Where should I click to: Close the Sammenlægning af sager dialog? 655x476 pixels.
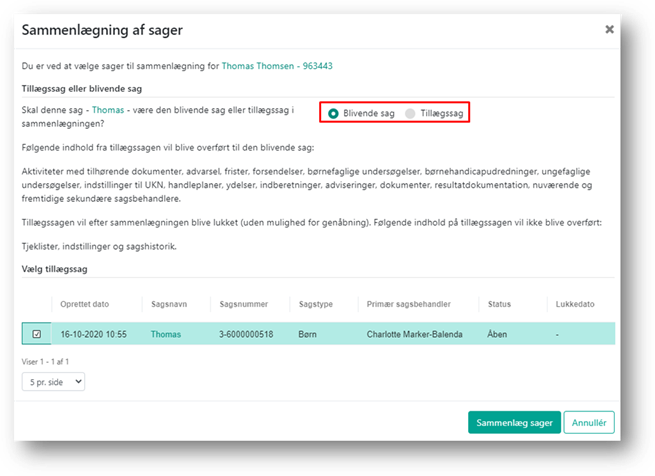pos(609,30)
